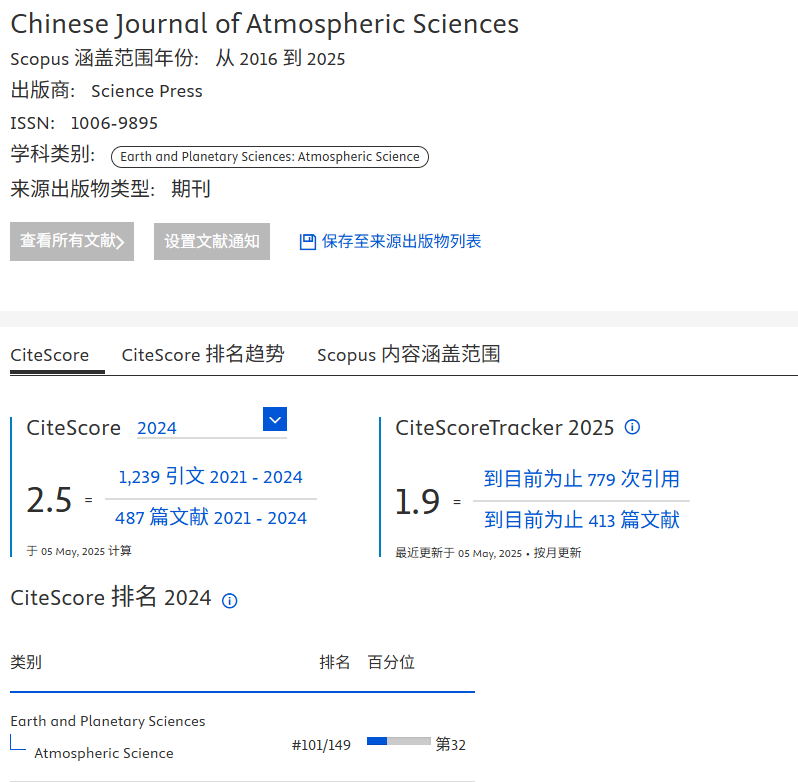Open the 487 篇文献 2021 - 2024 link

pyautogui.click(x=210, y=518)
